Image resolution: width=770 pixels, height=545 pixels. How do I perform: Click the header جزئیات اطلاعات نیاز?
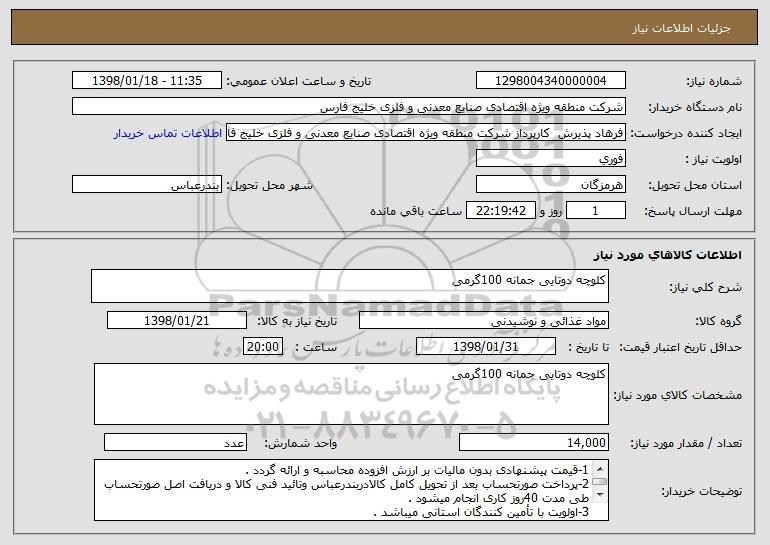[681, 28]
